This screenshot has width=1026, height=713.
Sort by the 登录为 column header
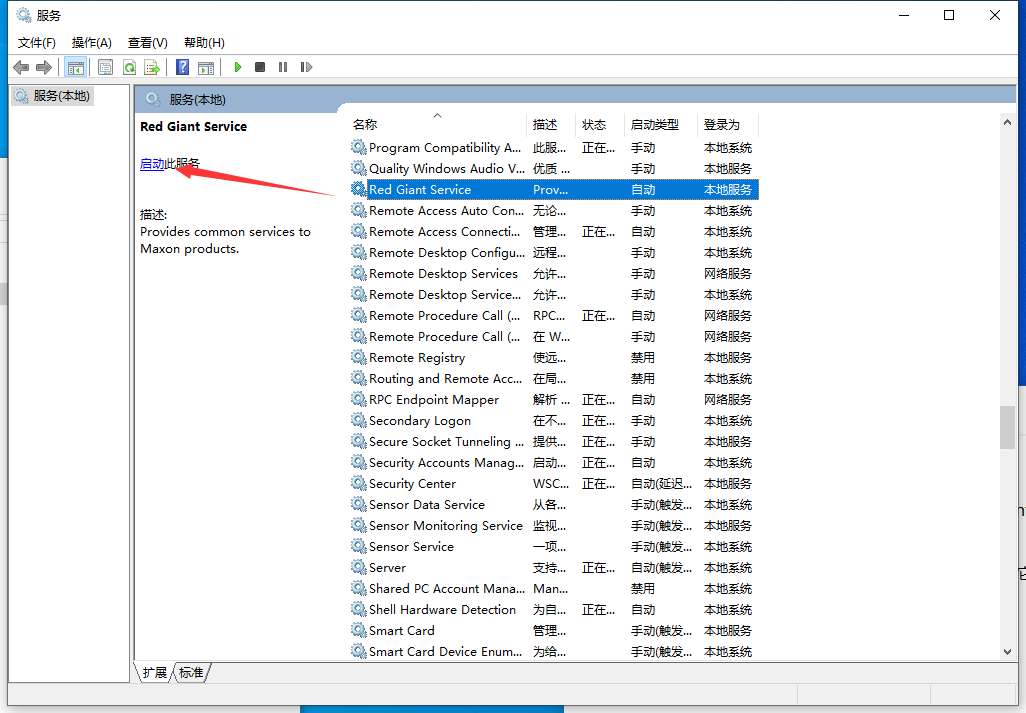(728, 124)
